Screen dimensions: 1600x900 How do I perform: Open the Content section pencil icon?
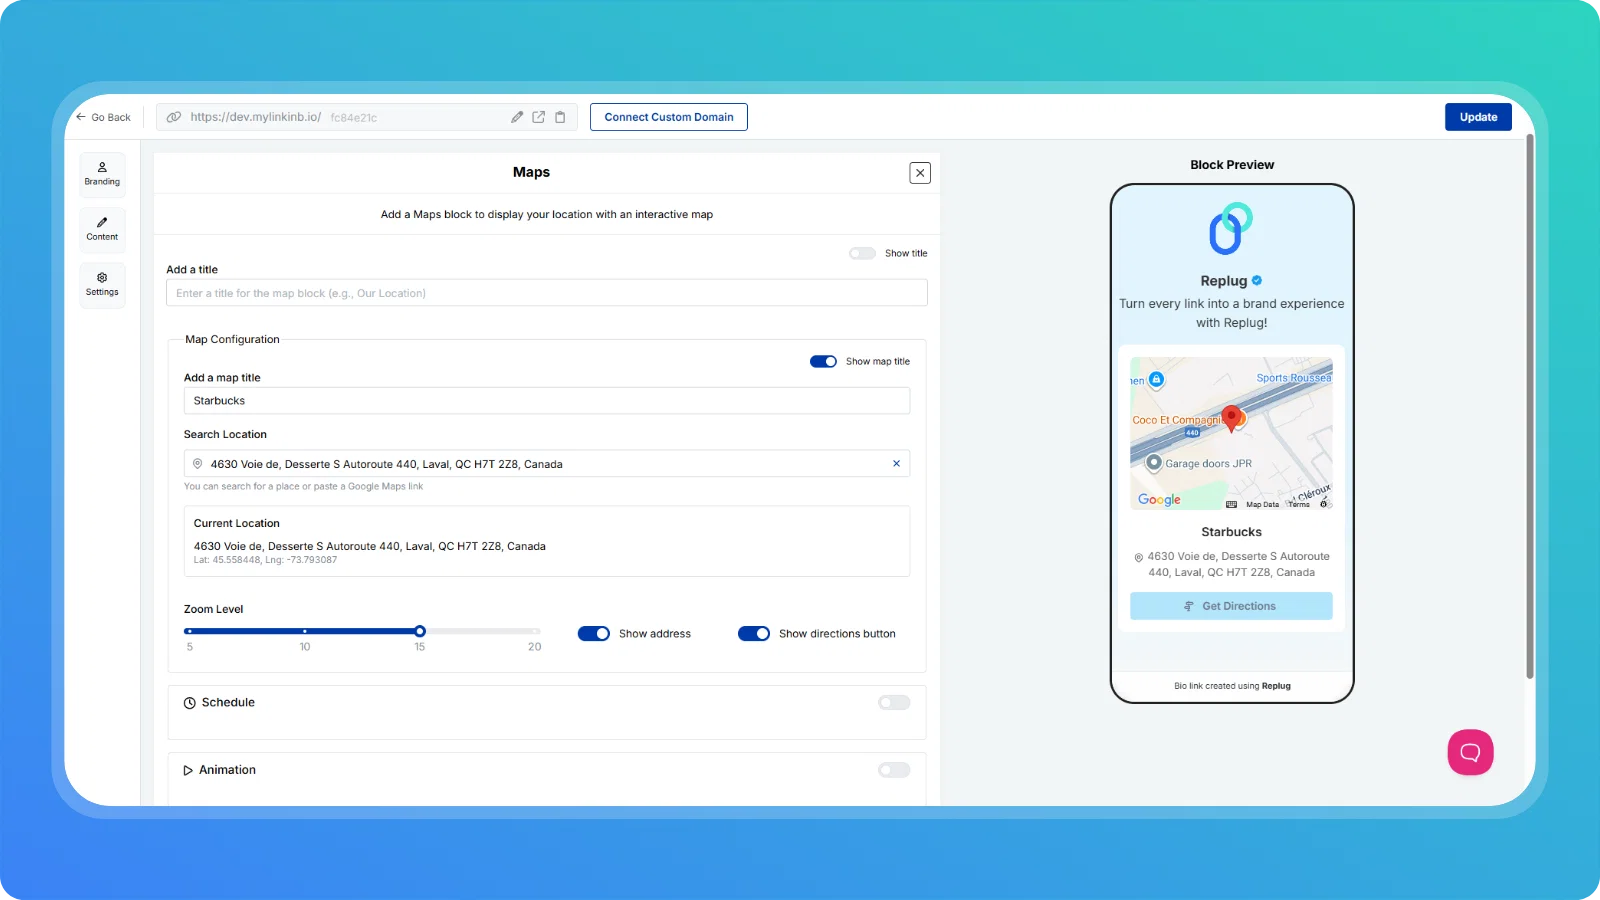[102, 222]
